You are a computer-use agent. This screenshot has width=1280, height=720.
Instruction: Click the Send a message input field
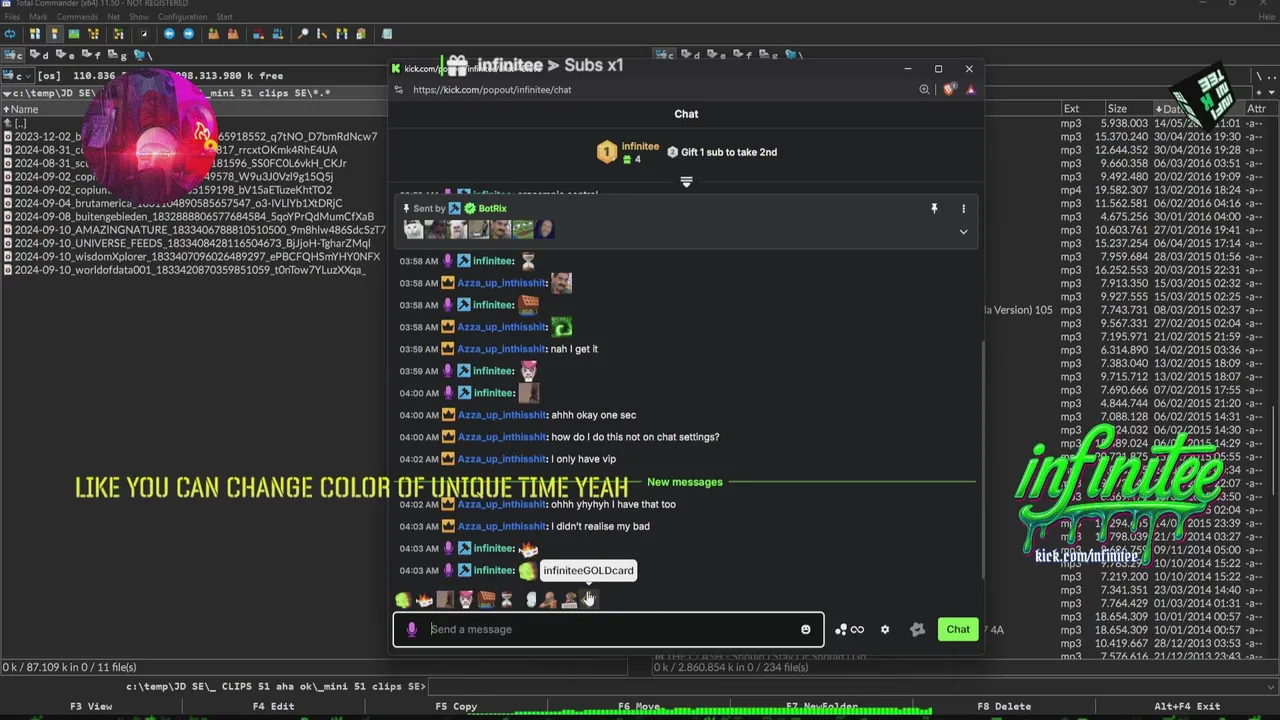tap(610, 629)
